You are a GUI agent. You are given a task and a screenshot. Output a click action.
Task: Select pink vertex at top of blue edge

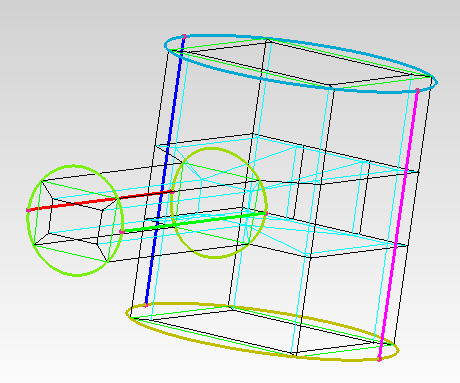(x=184, y=36)
